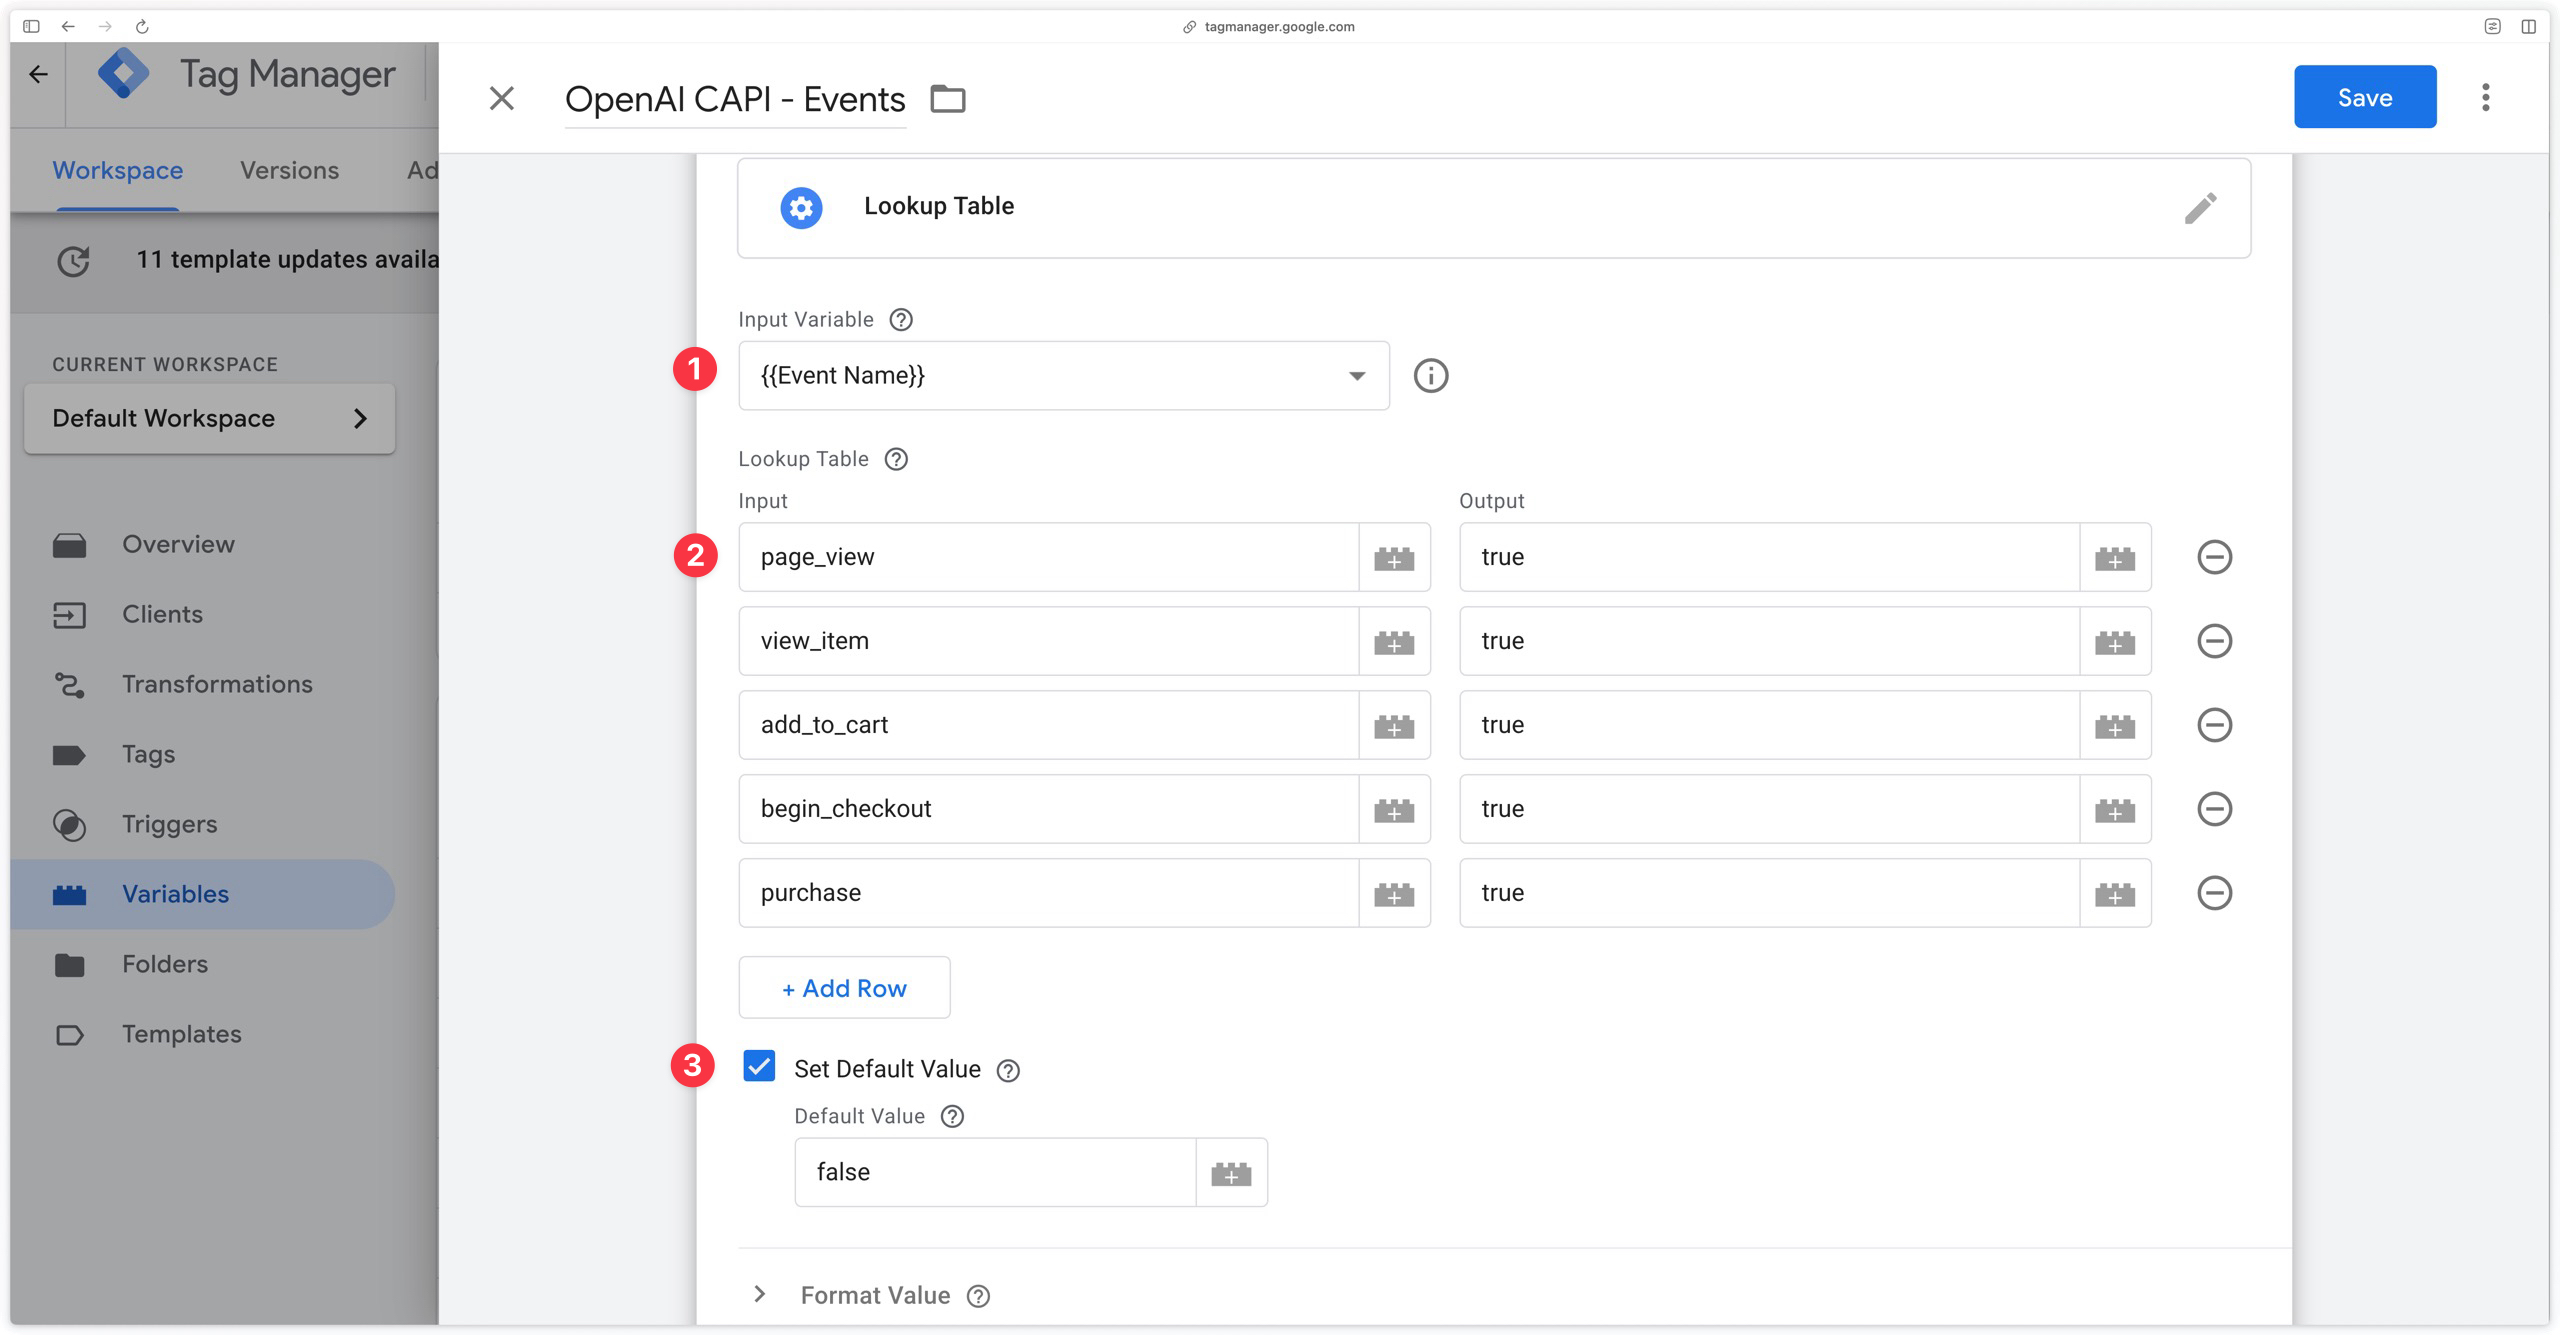Insert variable in Default Value field

(1231, 1172)
